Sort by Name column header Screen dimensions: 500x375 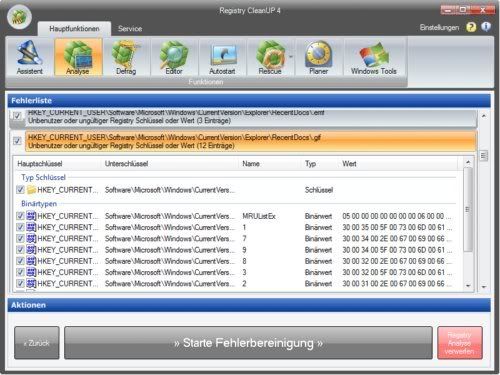[270, 164]
